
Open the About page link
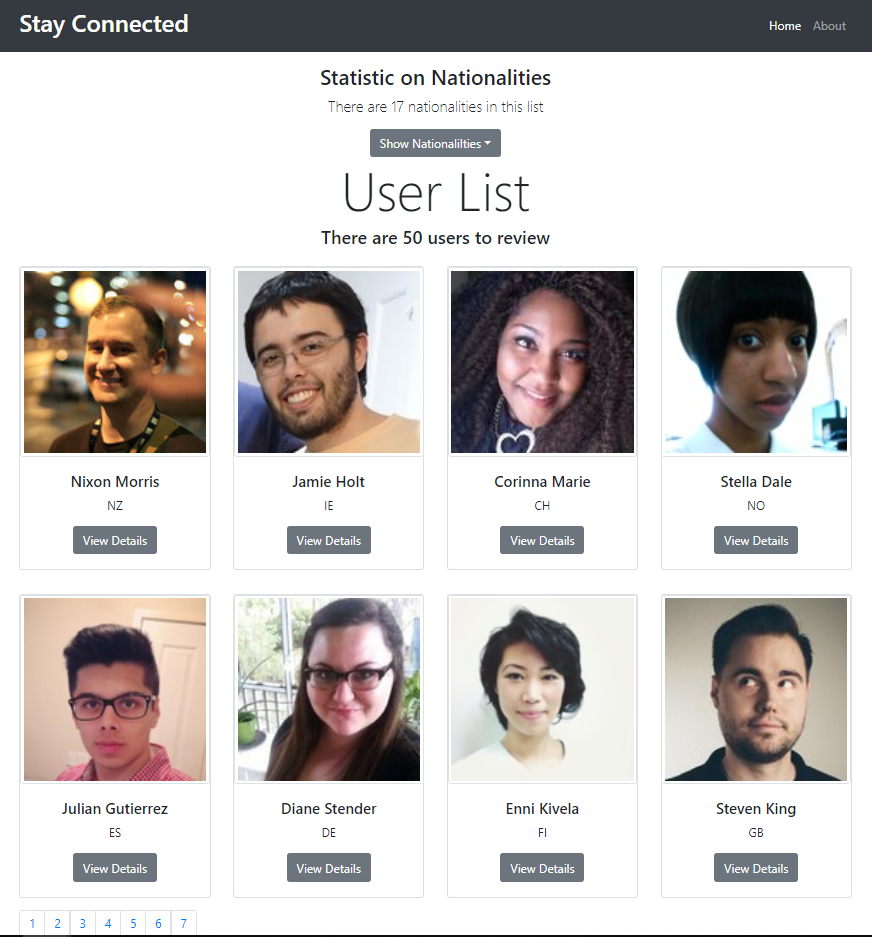(829, 26)
